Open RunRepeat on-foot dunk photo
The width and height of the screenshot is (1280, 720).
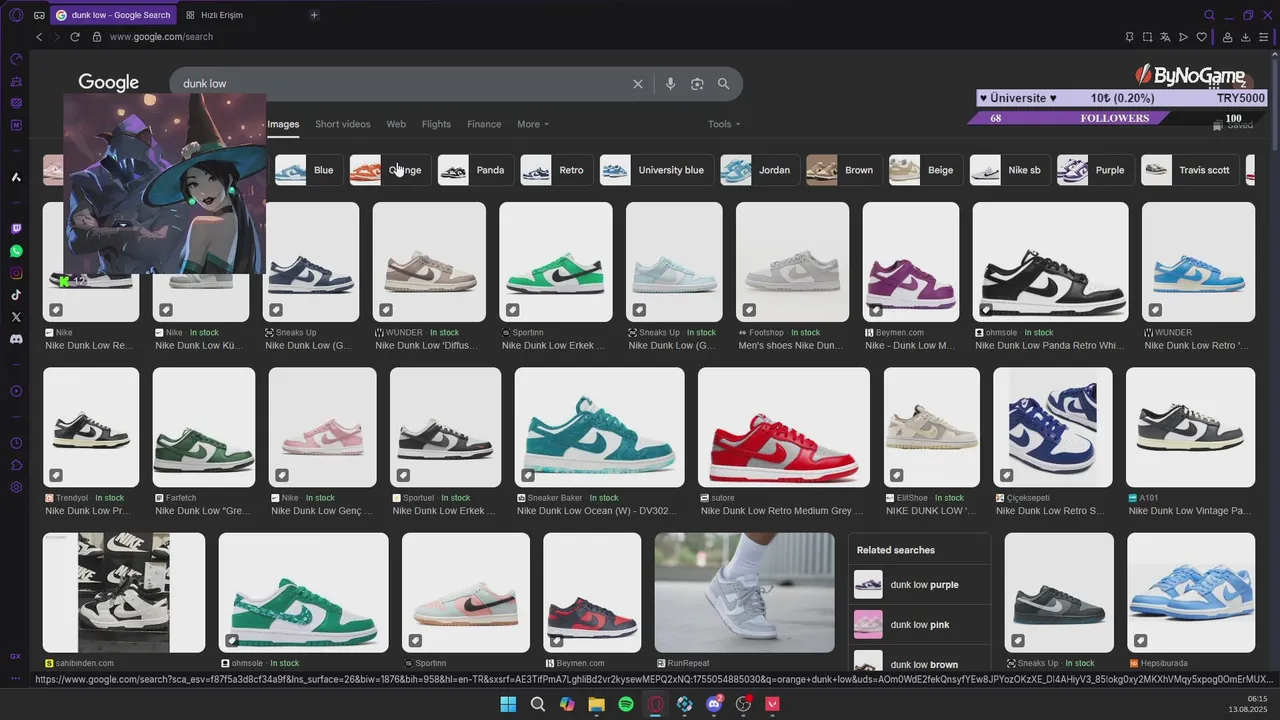click(745, 592)
